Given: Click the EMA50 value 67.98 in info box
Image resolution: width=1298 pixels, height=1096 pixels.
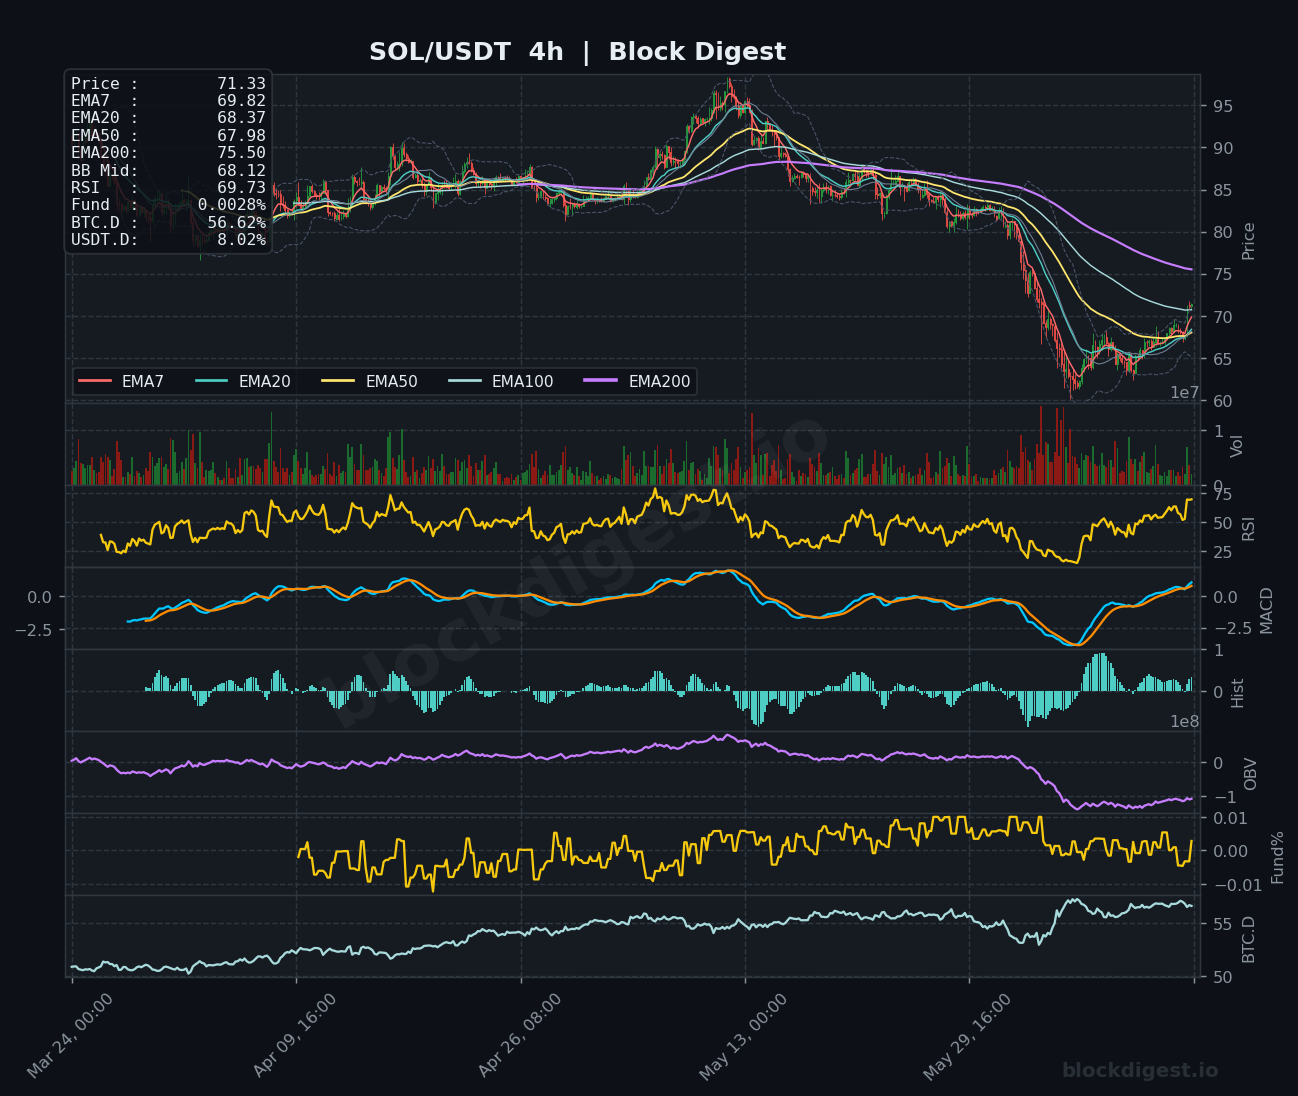Looking at the screenshot, I should point(241,136).
